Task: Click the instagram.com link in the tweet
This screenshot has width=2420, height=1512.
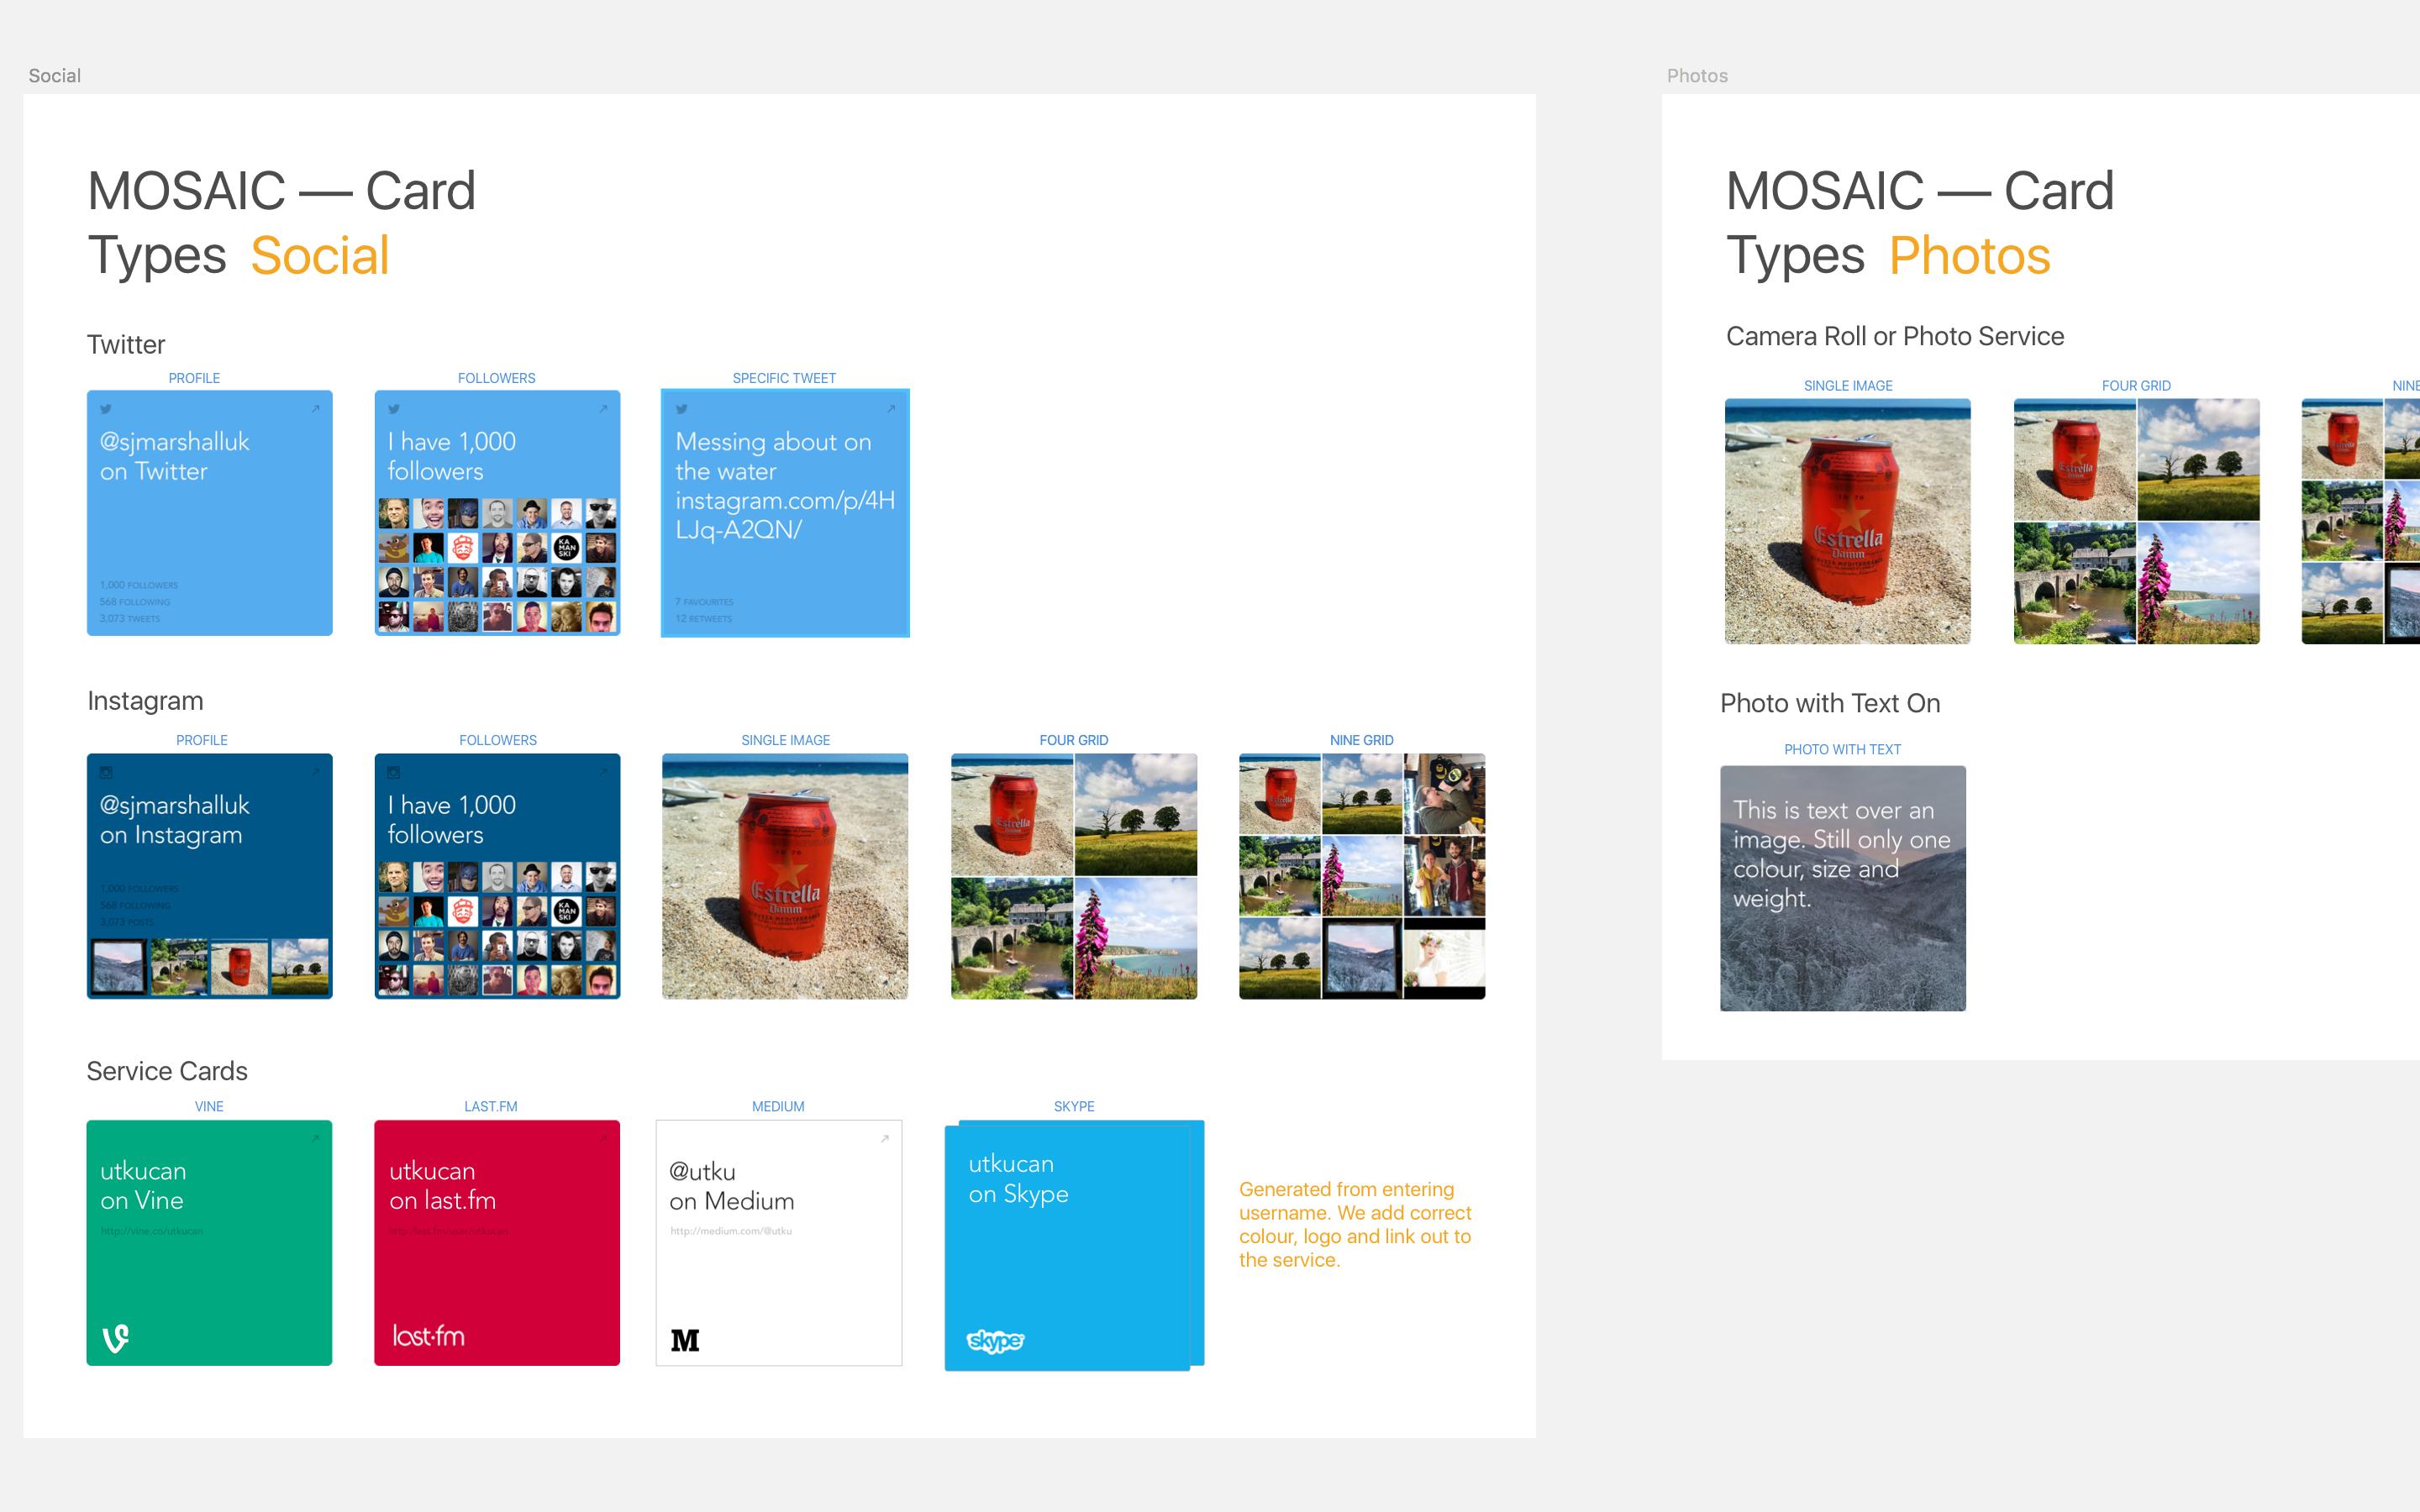Action: tap(785, 515)
